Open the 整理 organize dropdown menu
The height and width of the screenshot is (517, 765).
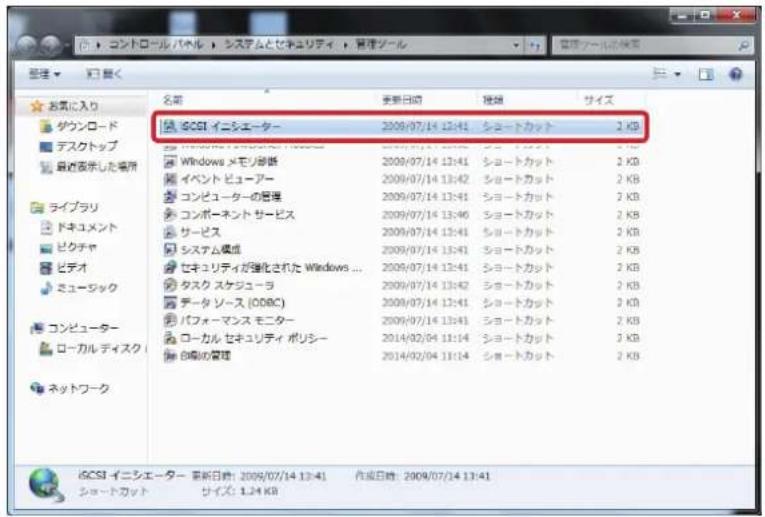click(44, 74)
